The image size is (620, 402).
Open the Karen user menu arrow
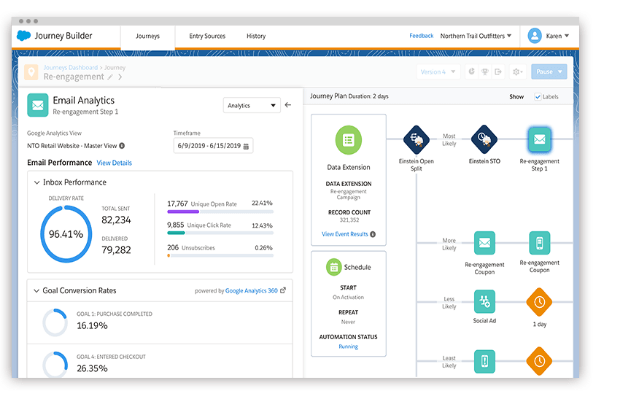567,36
